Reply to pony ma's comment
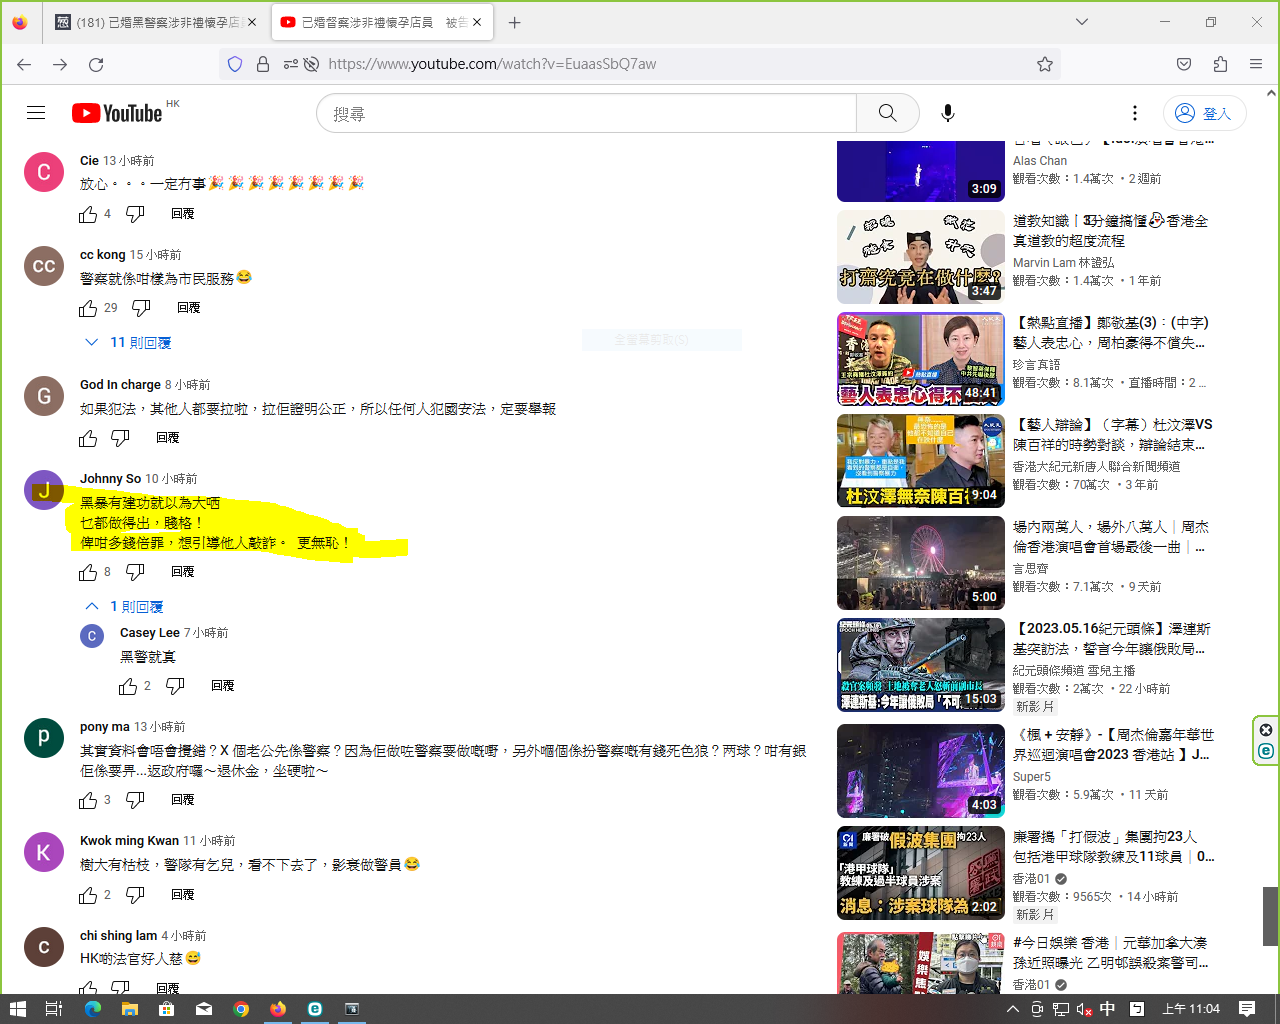Image resolution: width=1280 pixels, height=1024 pixels. click(x=183, y=800)
